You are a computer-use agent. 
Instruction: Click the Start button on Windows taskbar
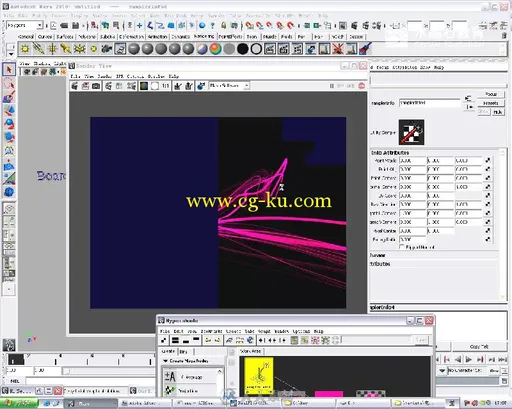(x=19, y=403)
